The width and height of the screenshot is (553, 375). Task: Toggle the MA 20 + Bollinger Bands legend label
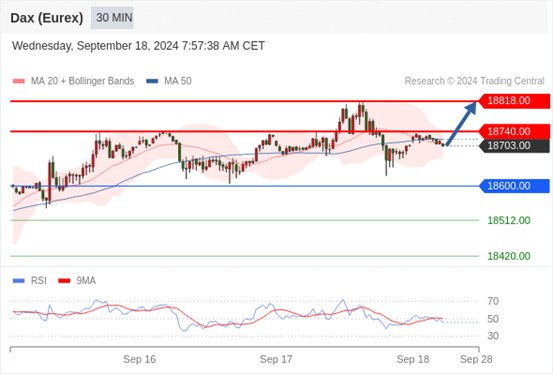point(83,81)
